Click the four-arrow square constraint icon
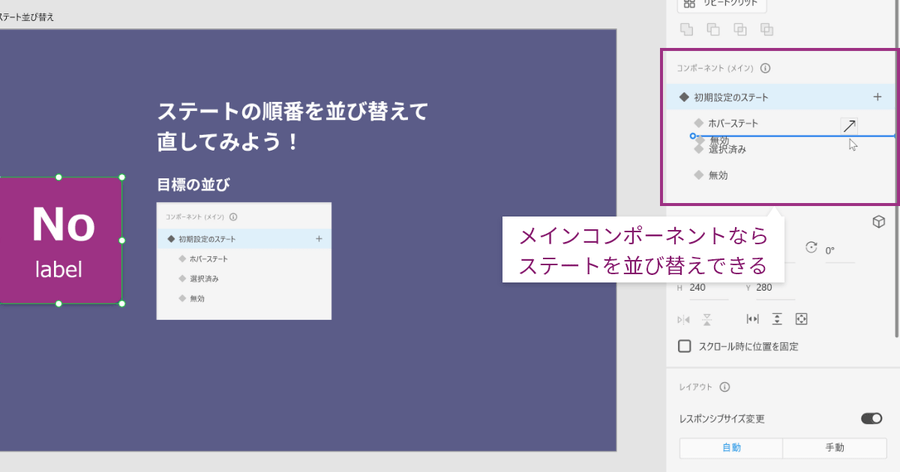This screenshot has height=472, width=900. 801,319
